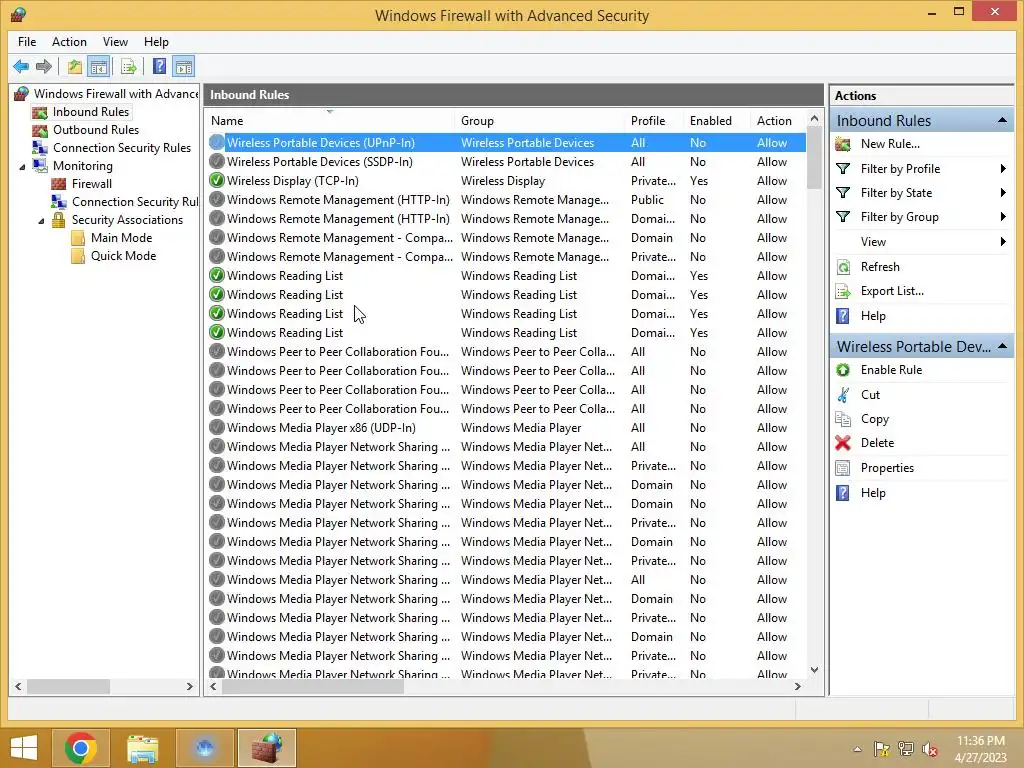
Task: Select the Windows Media Player x86 (UDP-In) rule
Action: pyautogui.click(x=506, y=428)
